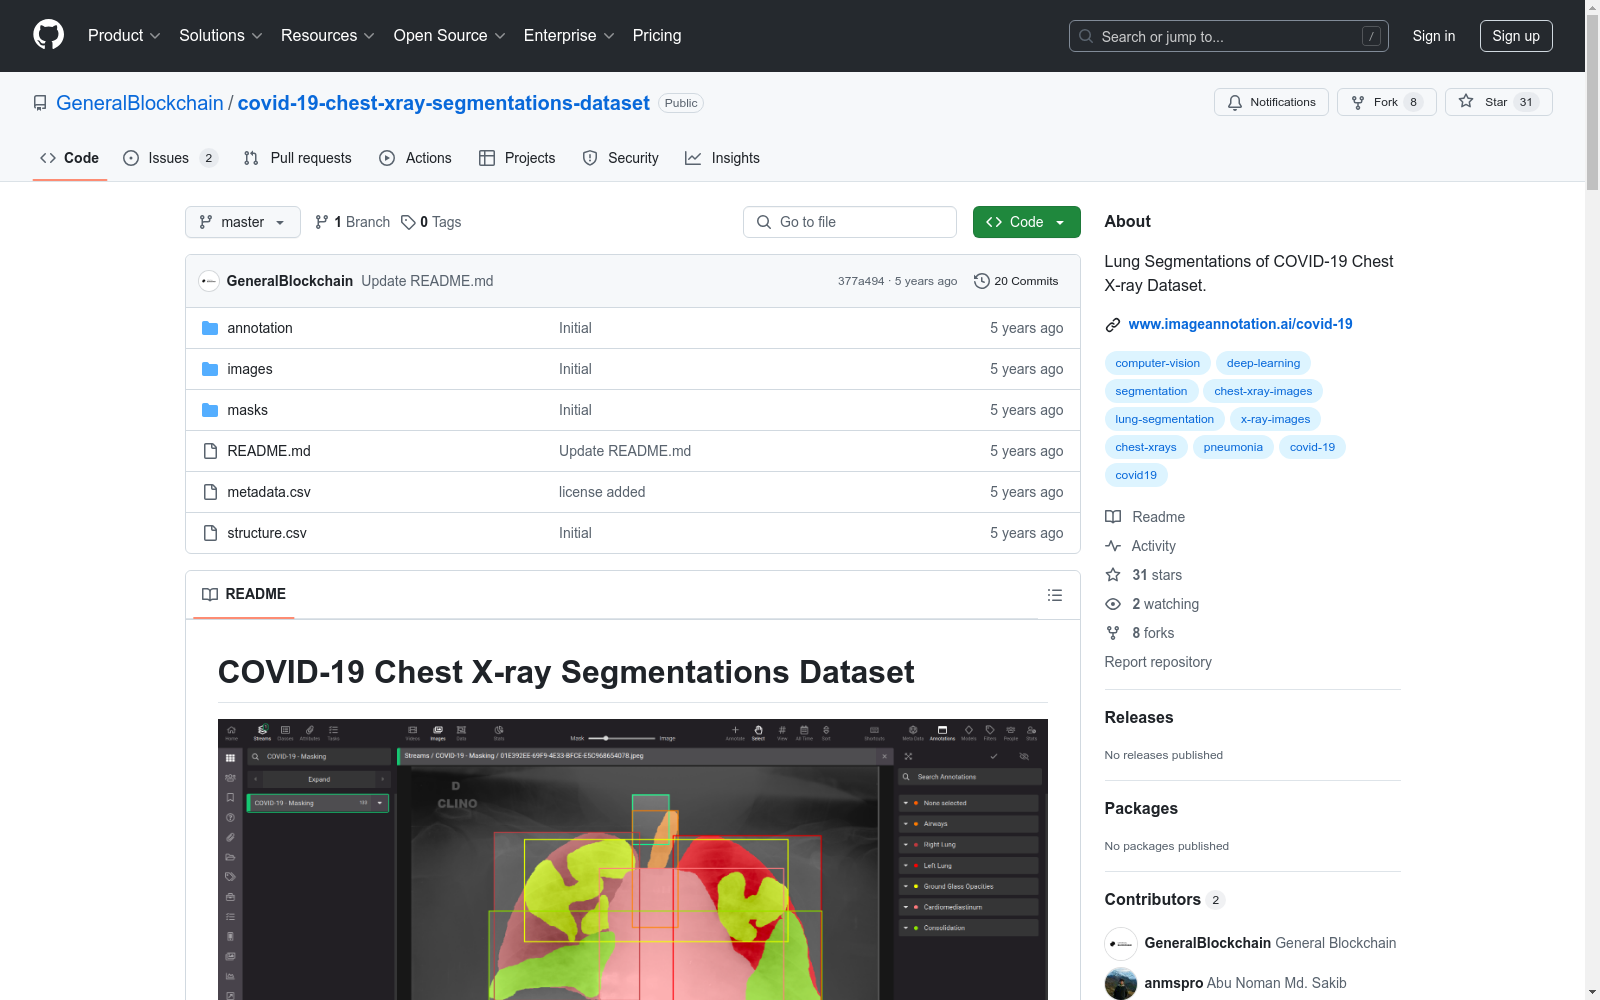The width and height of the screenshot is (1600, 1000).
Task: Open the metadata.csv file
Action: point(269,492)
